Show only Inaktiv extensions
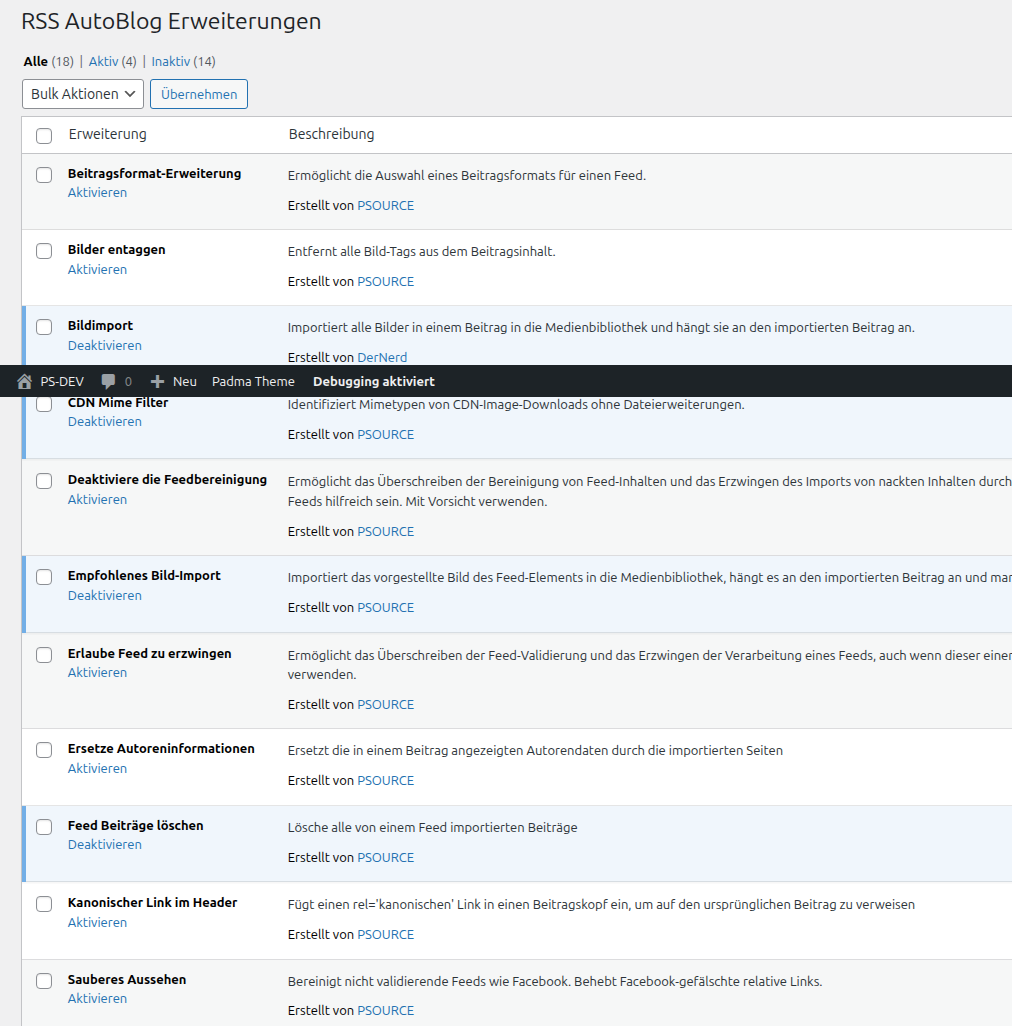This screenshot has height=1026, width=1012. tap(171, 61)
